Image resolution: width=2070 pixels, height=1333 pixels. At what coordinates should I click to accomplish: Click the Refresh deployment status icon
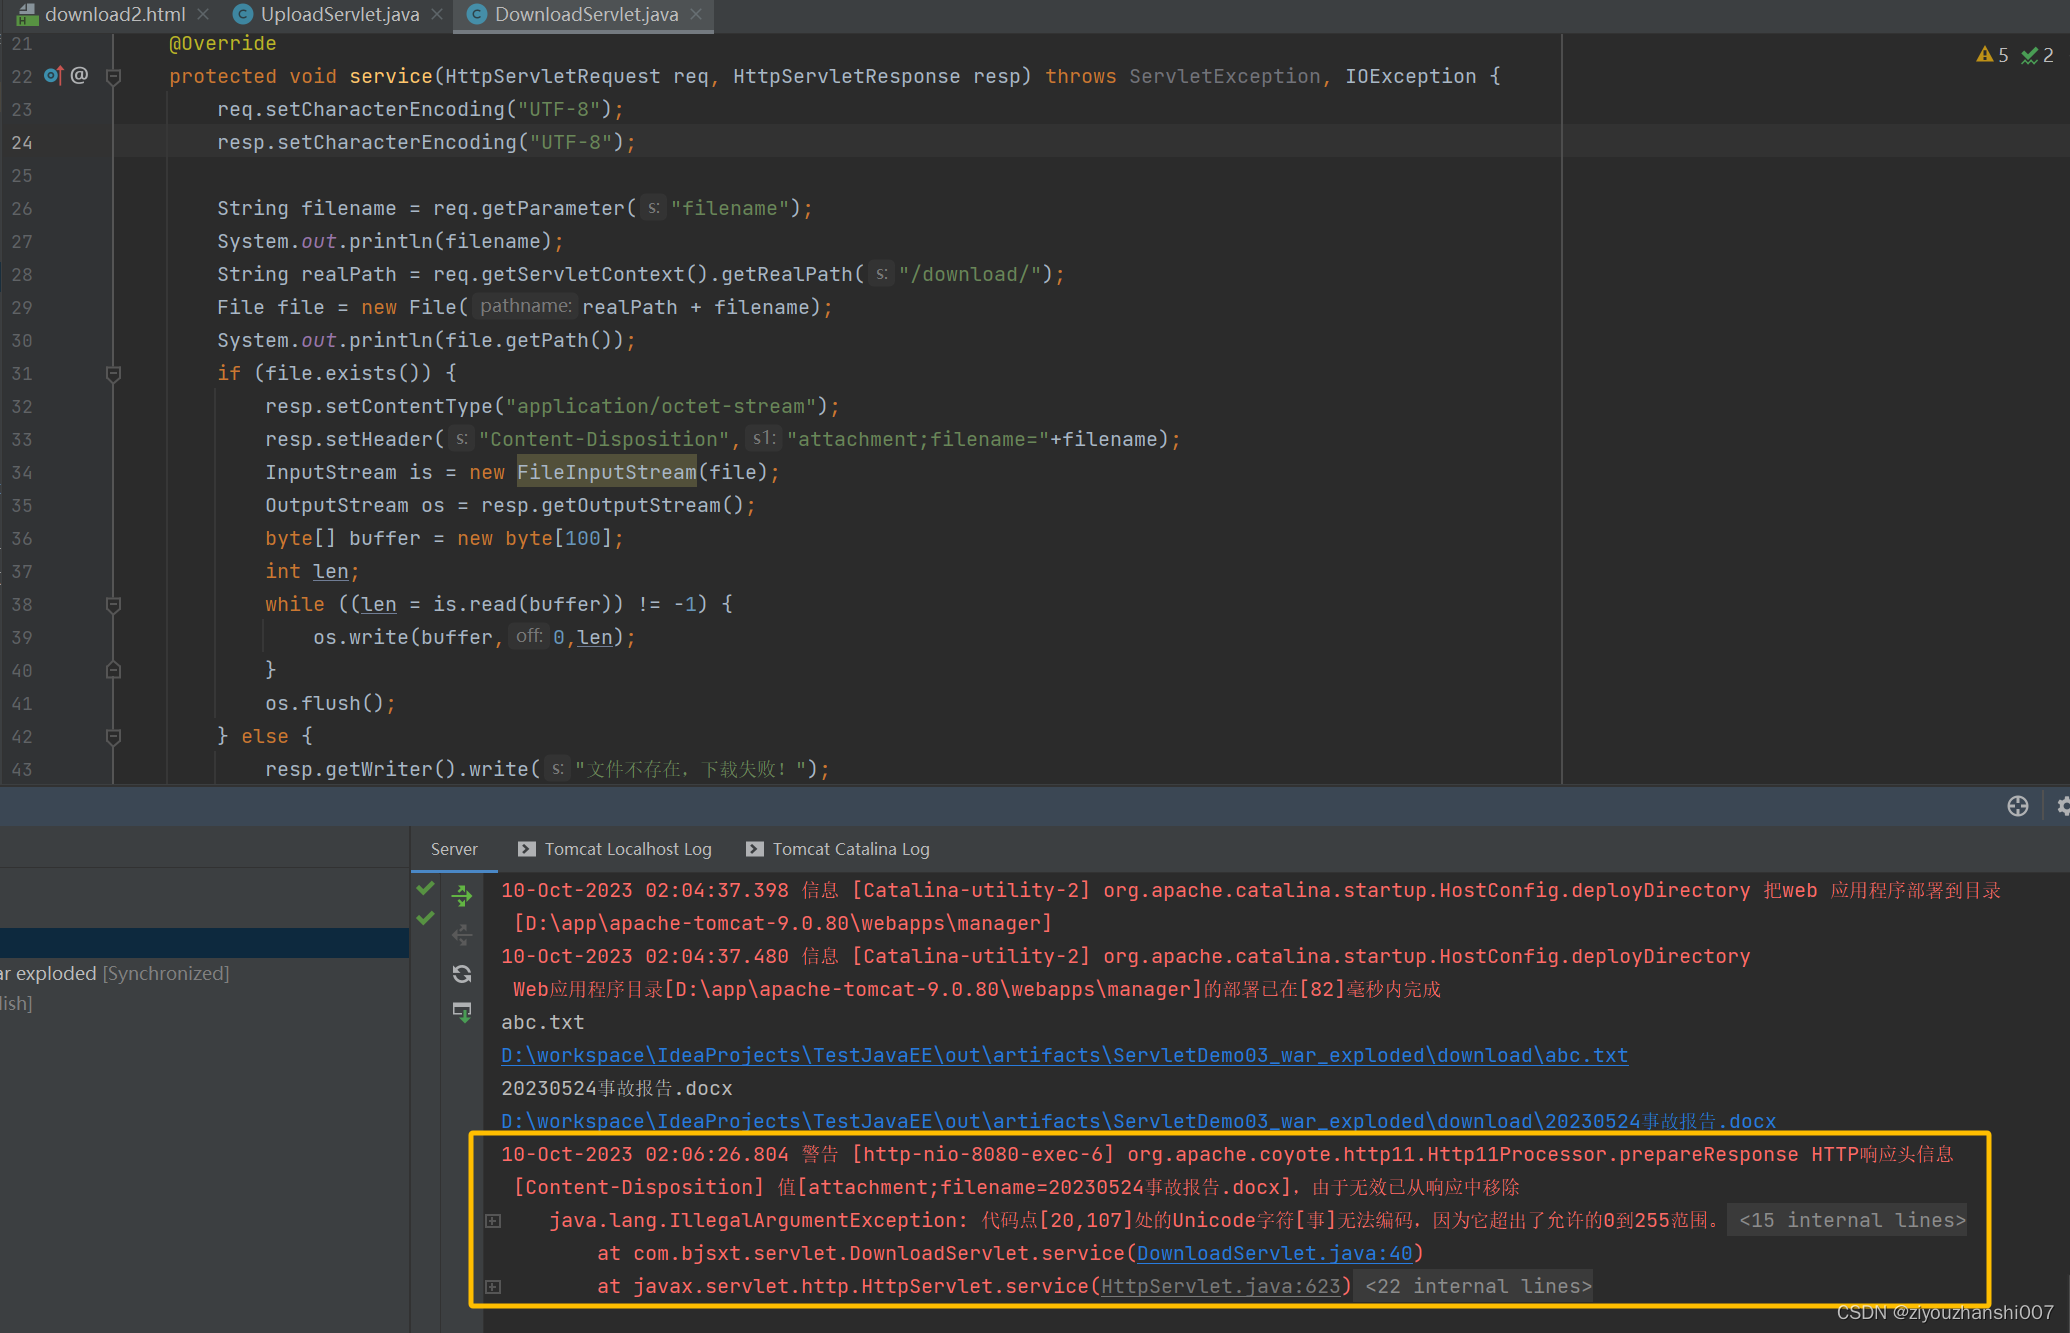pyautogui.click(x=462, y=974)
